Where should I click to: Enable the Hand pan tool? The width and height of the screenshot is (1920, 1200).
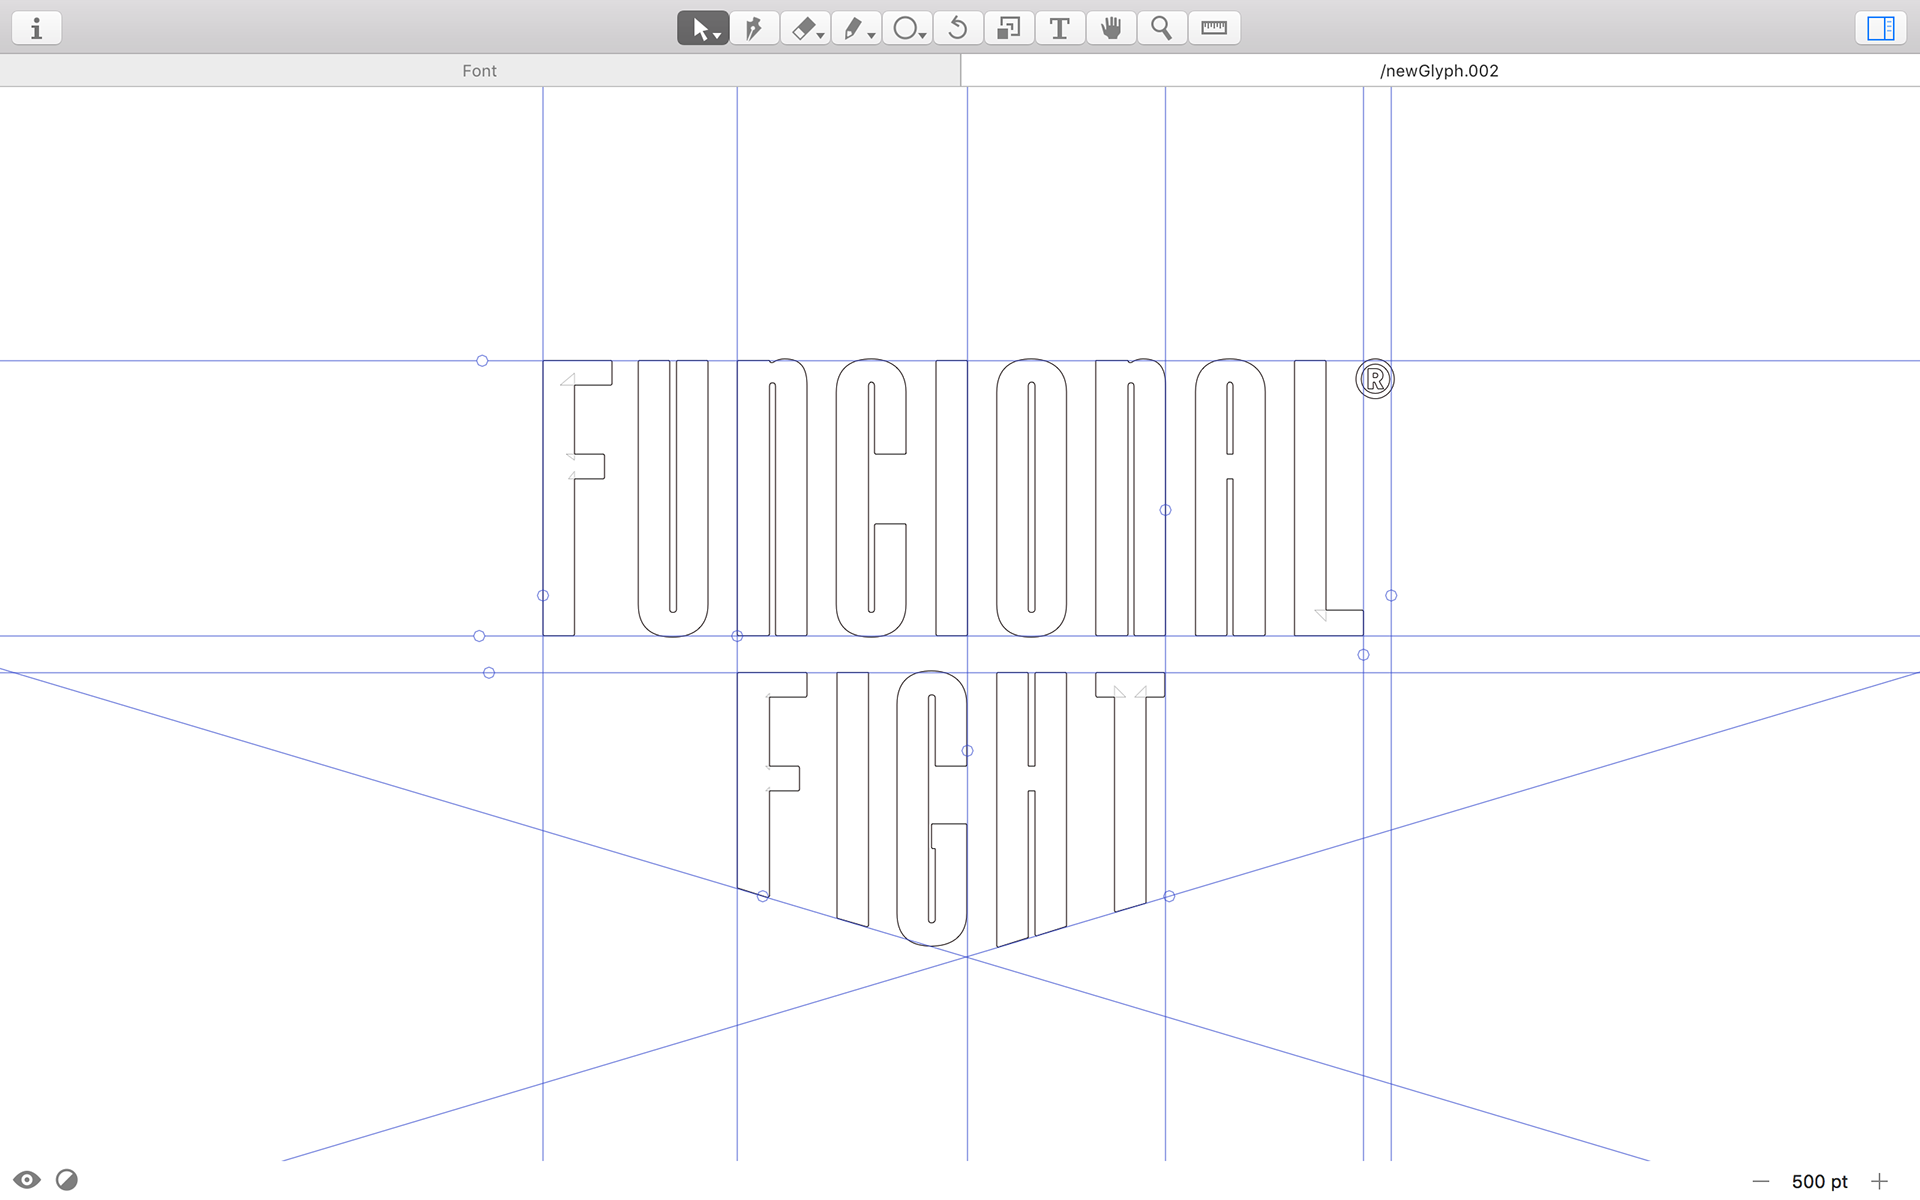[1111, 28]
